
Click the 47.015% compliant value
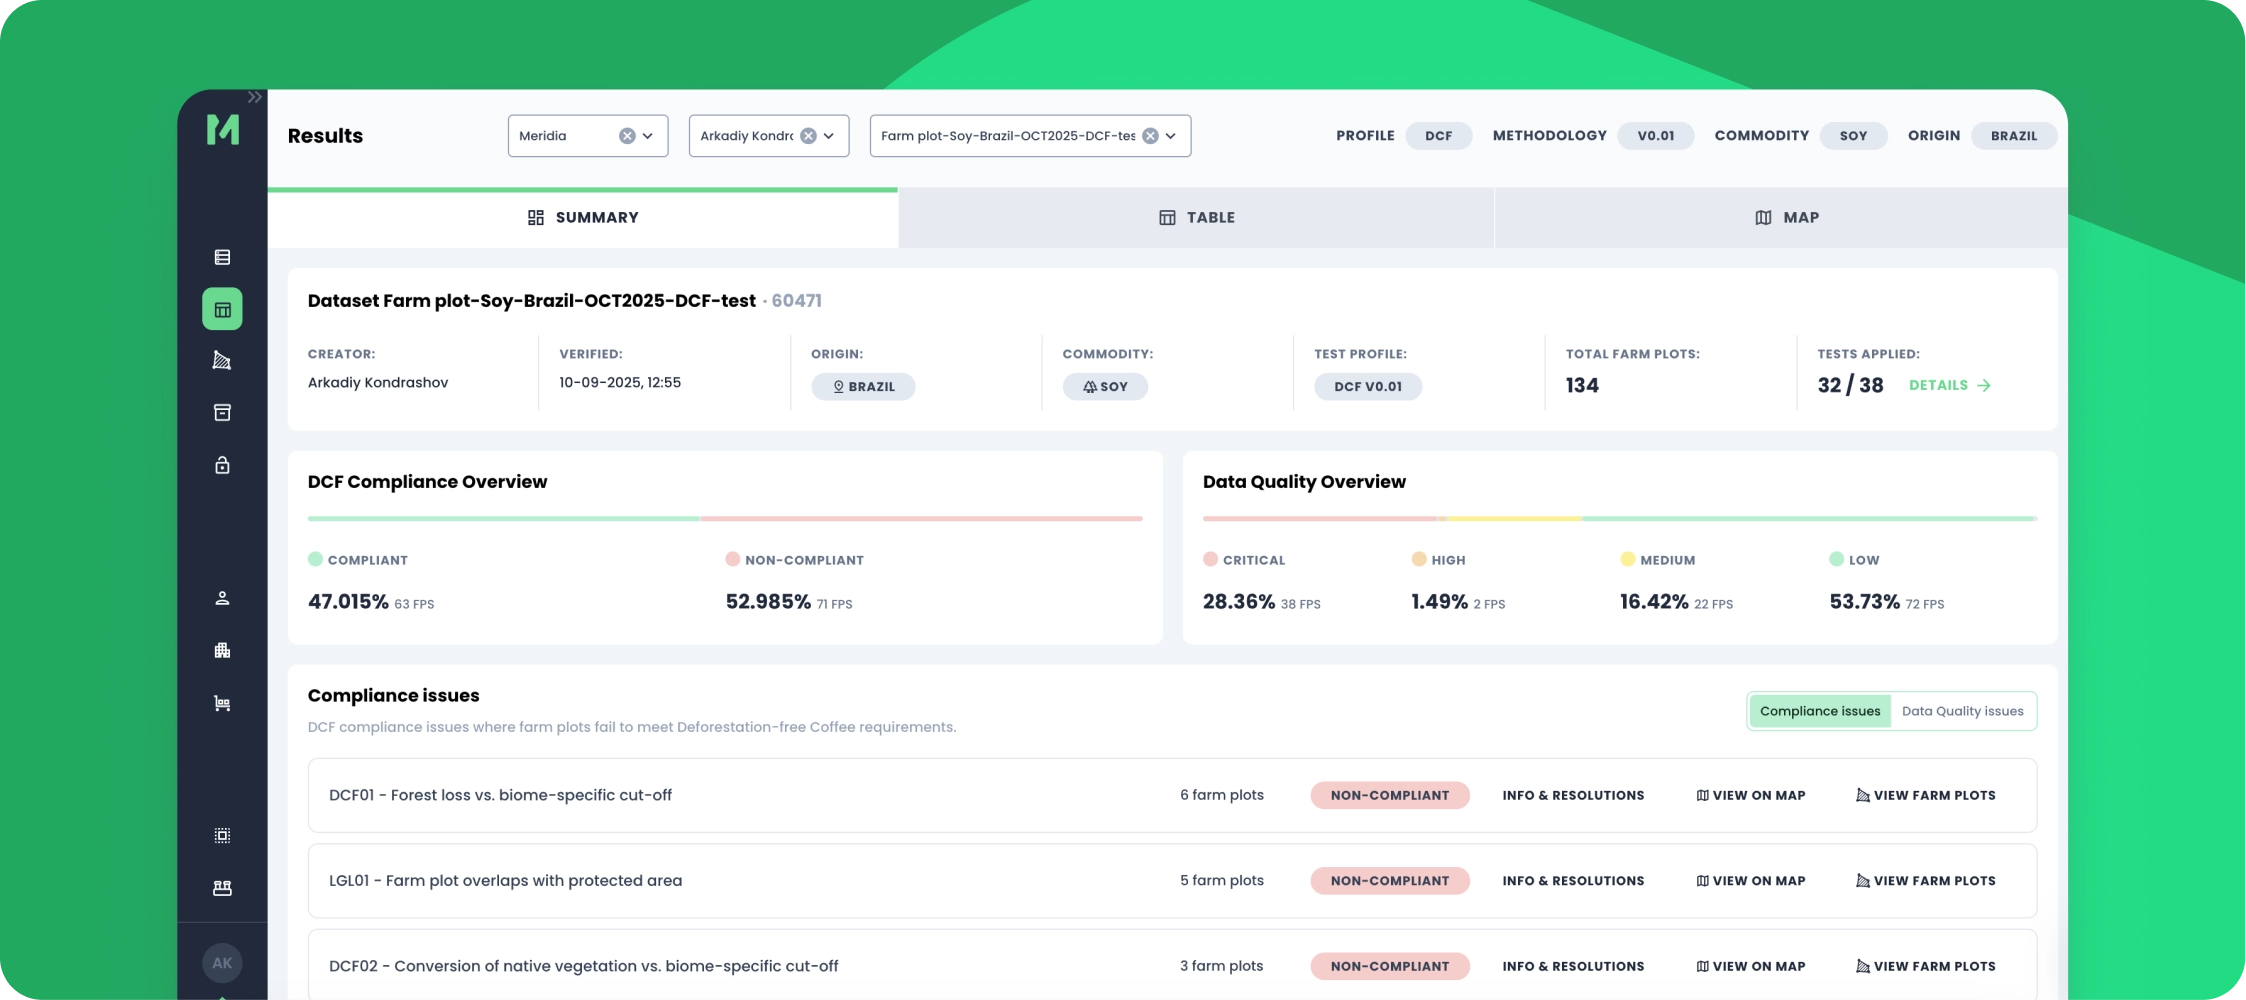click(x=348, y=601)
